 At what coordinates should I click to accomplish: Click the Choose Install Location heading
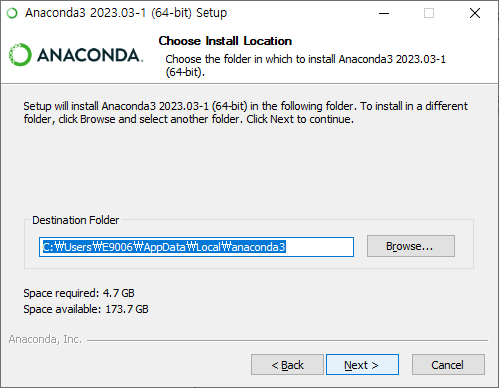[225, 41]
